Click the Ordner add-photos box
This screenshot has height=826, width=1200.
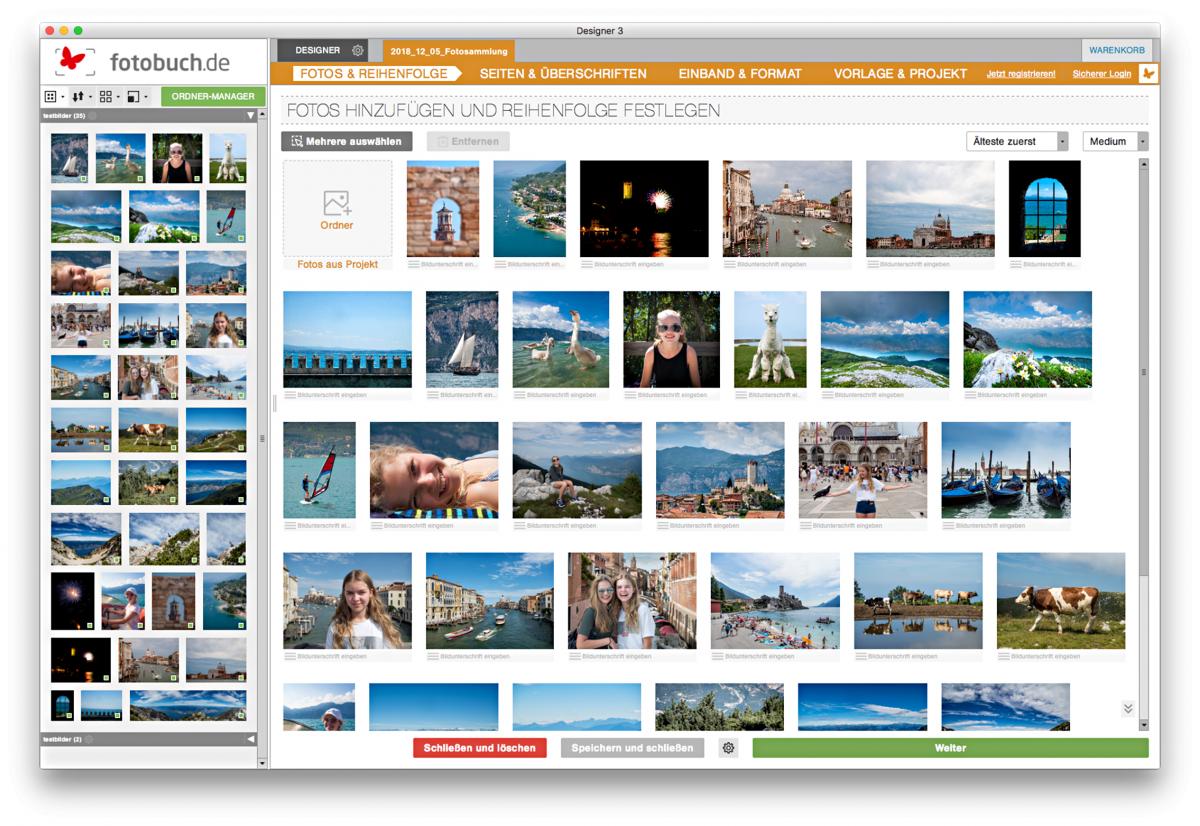pos(337,209)
